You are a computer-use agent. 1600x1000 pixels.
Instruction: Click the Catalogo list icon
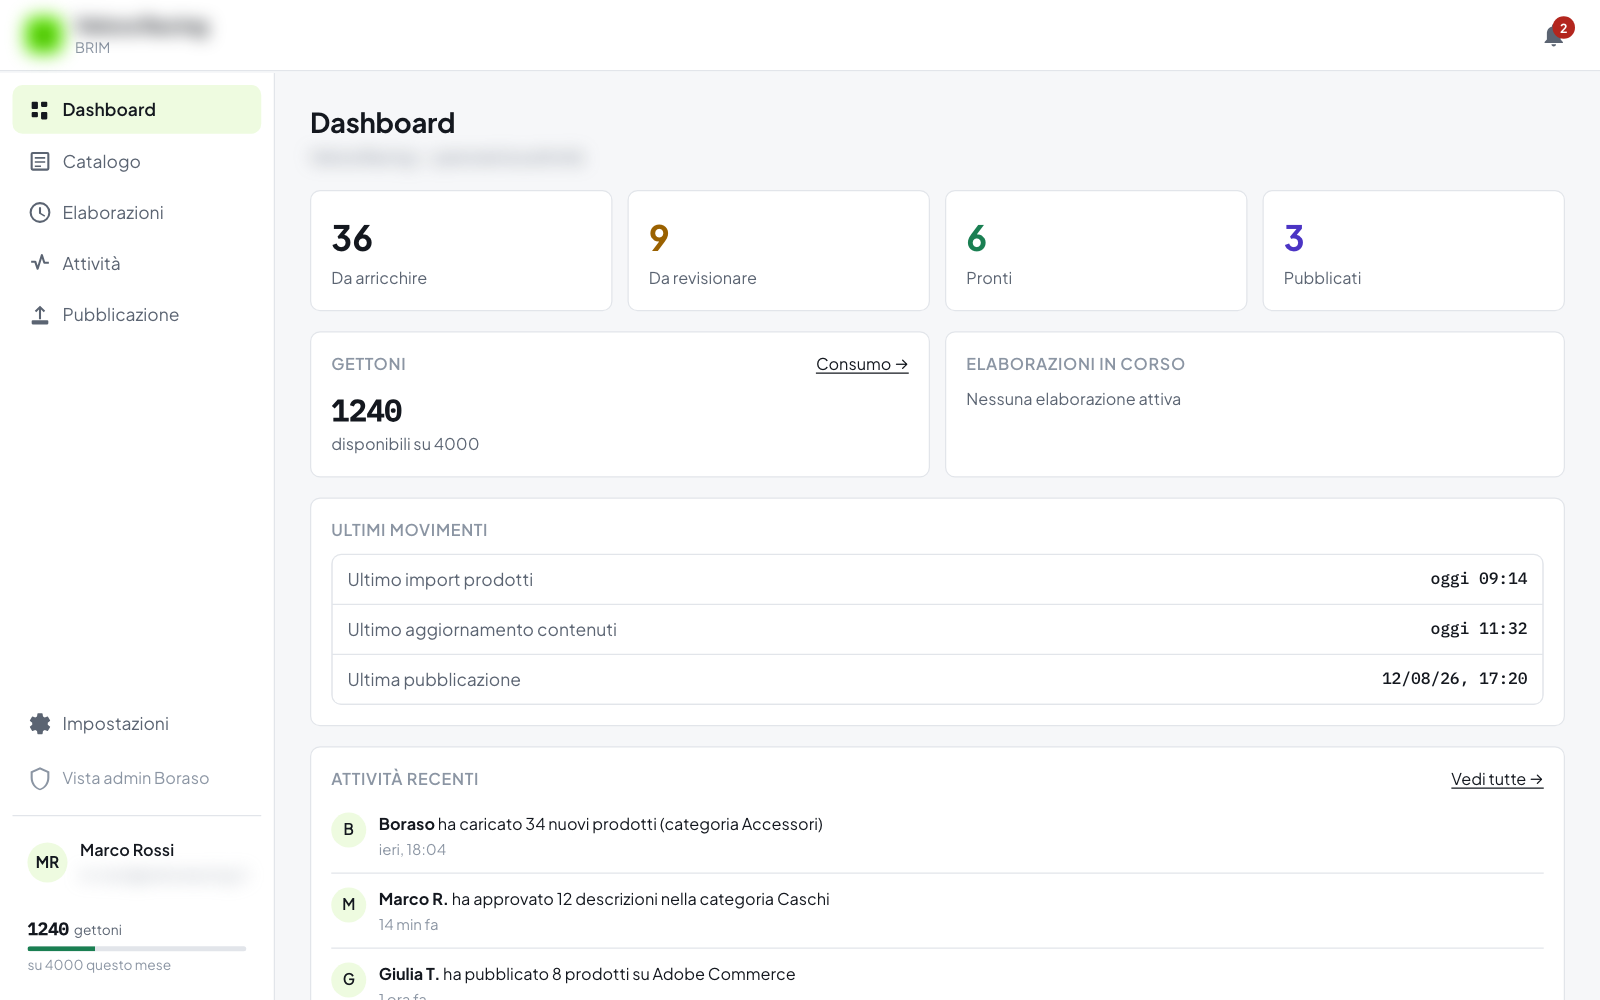coord(40,161)
